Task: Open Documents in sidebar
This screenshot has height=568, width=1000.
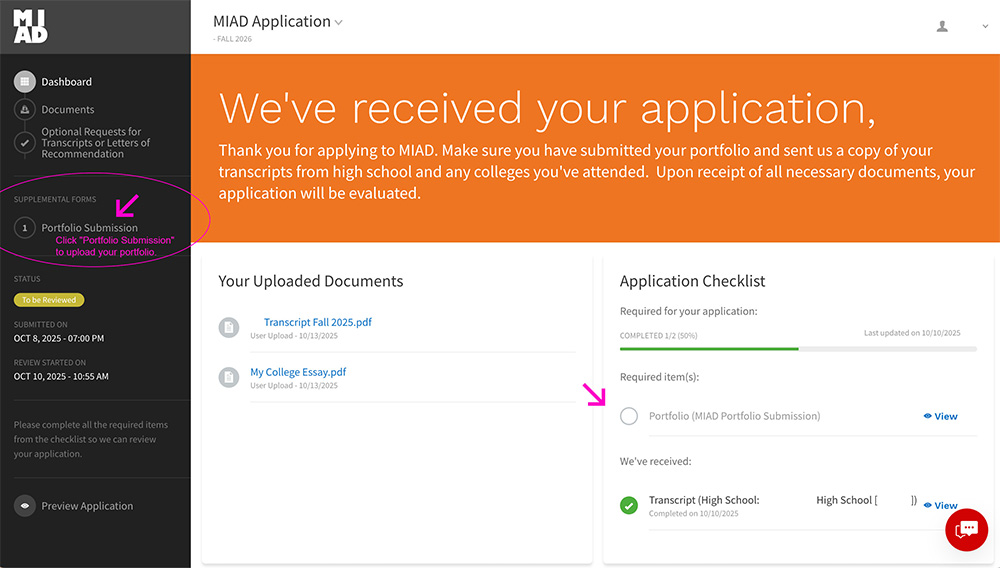Action: tap(68, 110)
